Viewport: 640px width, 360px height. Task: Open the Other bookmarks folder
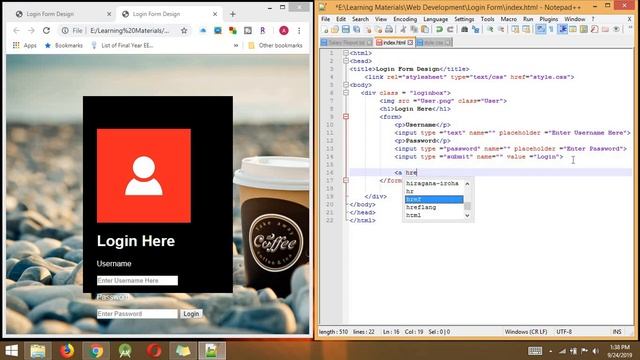(x=276, y=45)
